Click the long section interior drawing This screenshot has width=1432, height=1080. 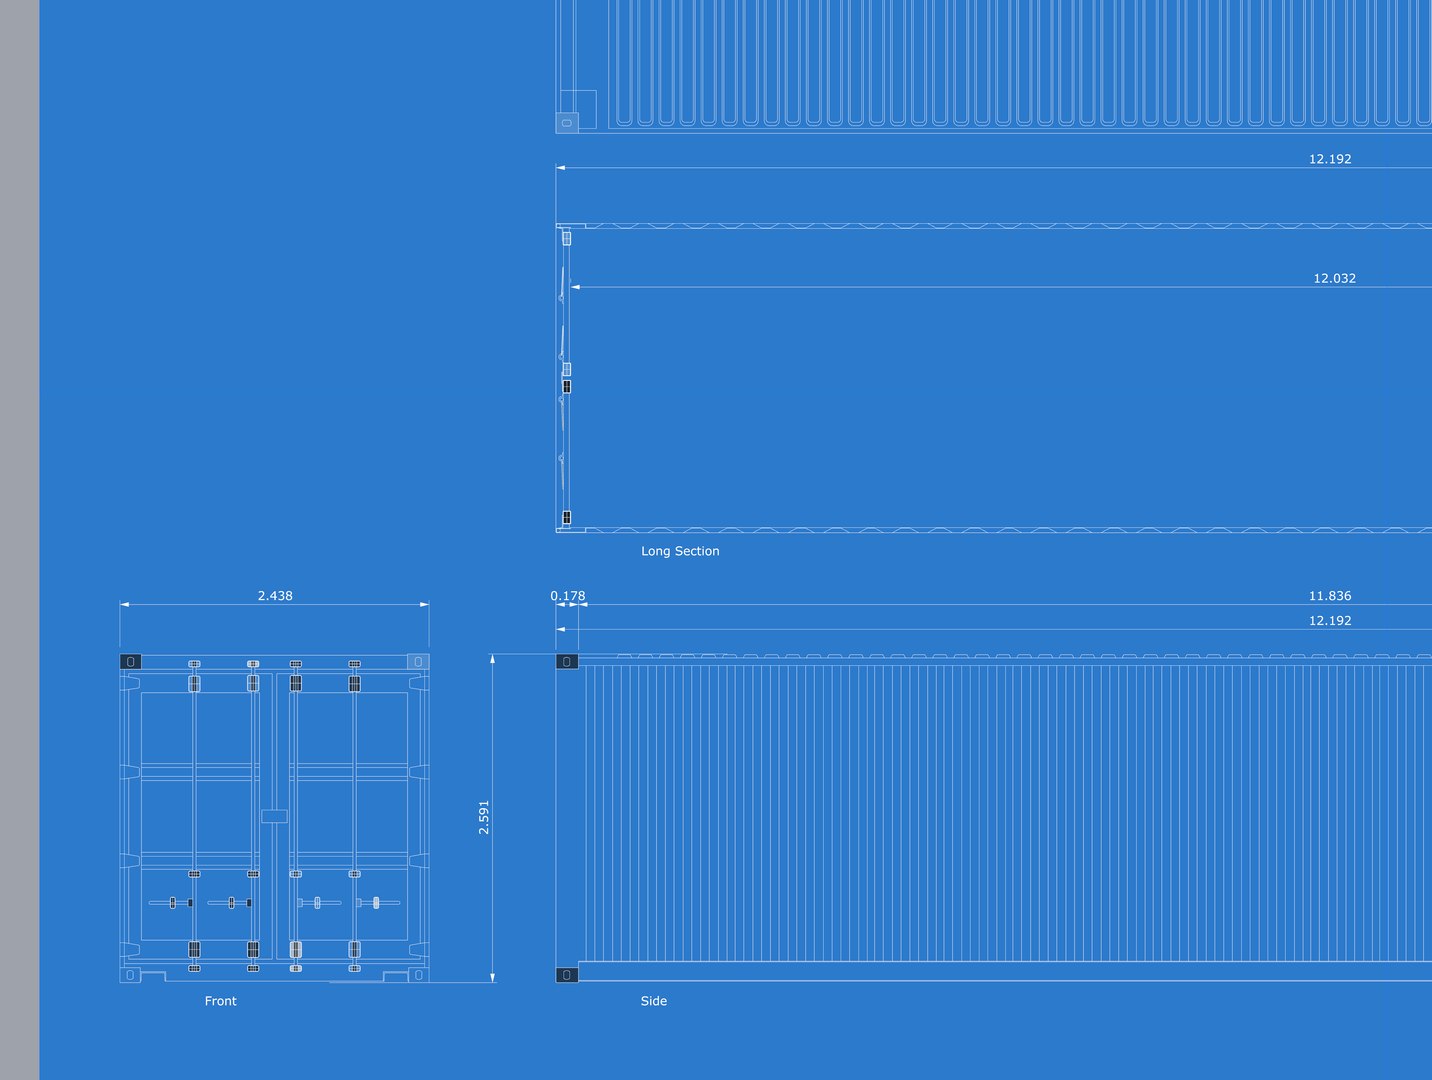994,378
